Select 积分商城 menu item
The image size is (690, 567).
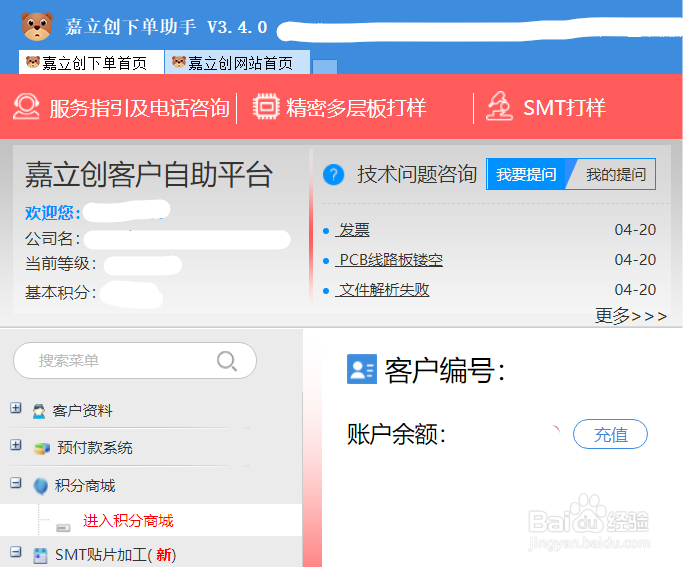[85, 486]
